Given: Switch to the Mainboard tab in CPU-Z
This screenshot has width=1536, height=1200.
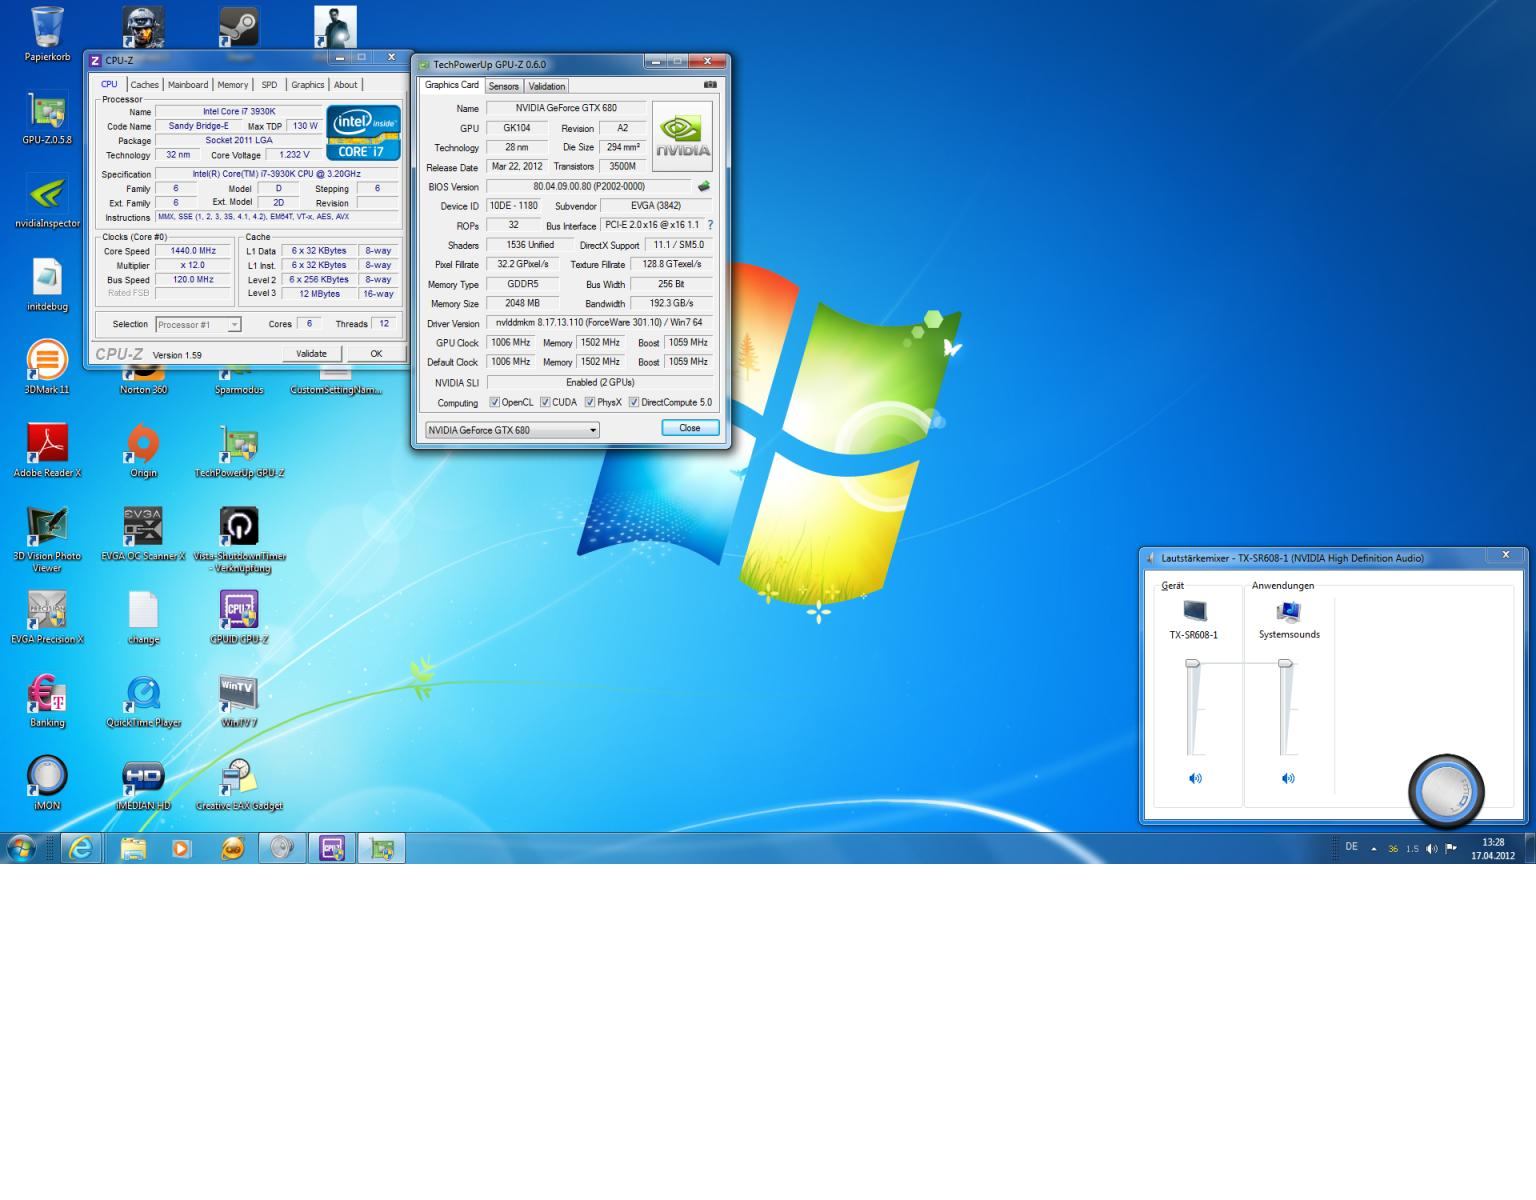Looking at the screenshot, I should click(188, 85).
